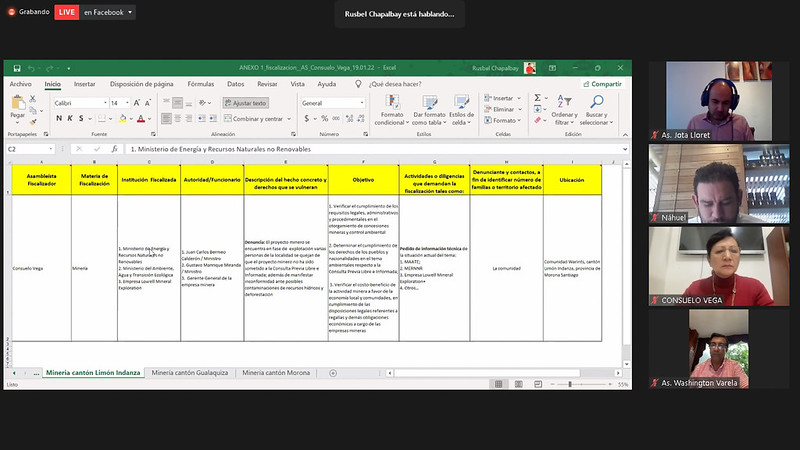This screenshot has width=800, height=450.
Task: Decrease font size with small A icon
Action: 148,103
